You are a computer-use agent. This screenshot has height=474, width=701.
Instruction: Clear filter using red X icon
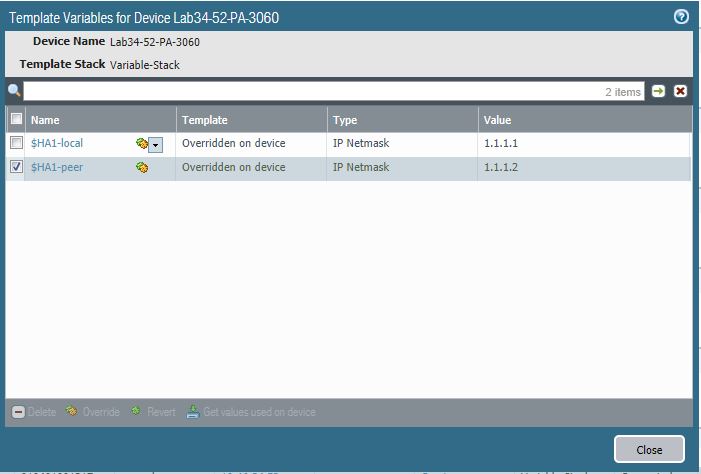(x=680, y=91)
